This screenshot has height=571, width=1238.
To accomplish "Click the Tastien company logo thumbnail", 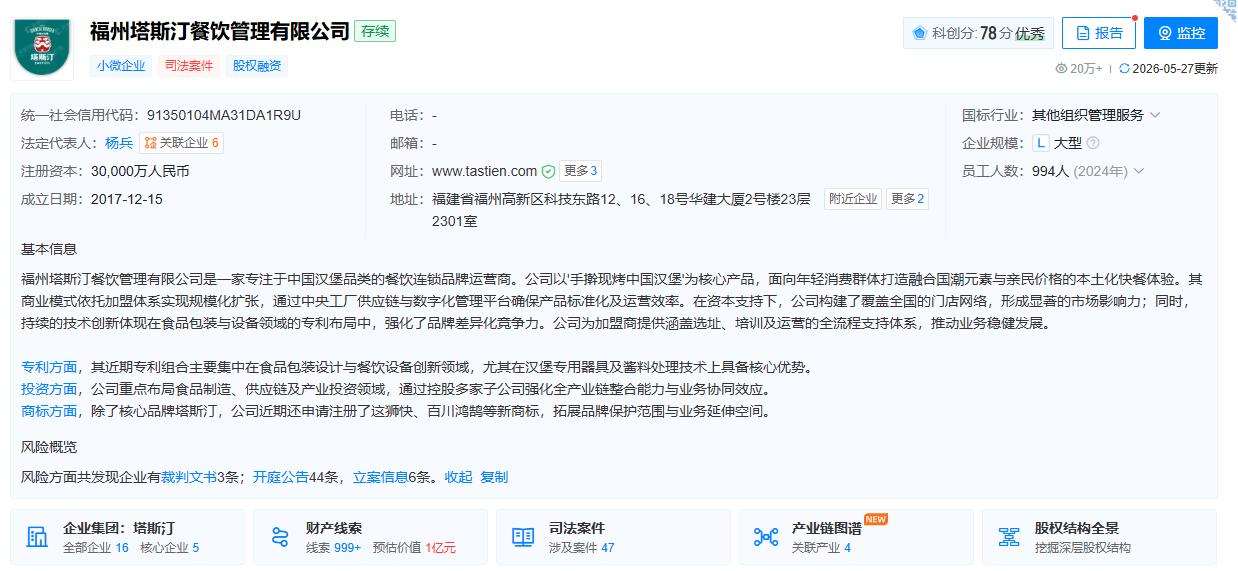I will pos(42,47).
